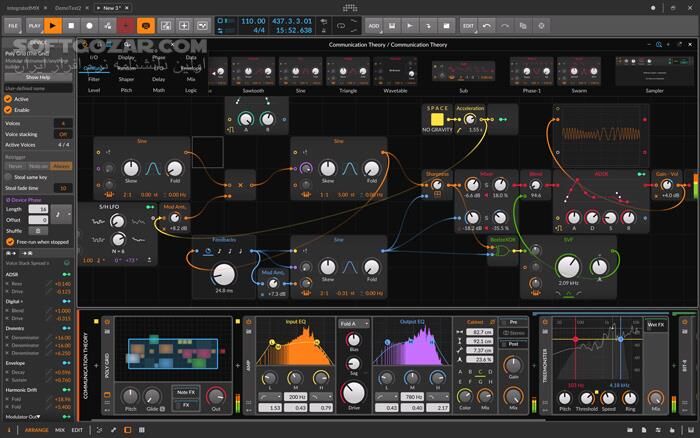
Task: Select the Always retrigger option
Action: 61,166
